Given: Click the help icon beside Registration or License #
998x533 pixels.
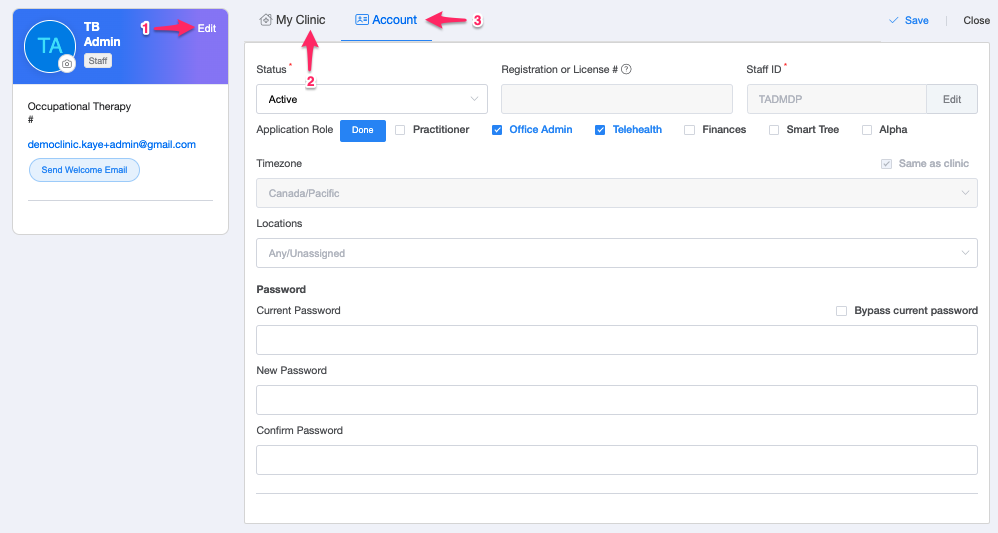Looking at the screenshot, I should pyautogui.click(x=626, y=69).
